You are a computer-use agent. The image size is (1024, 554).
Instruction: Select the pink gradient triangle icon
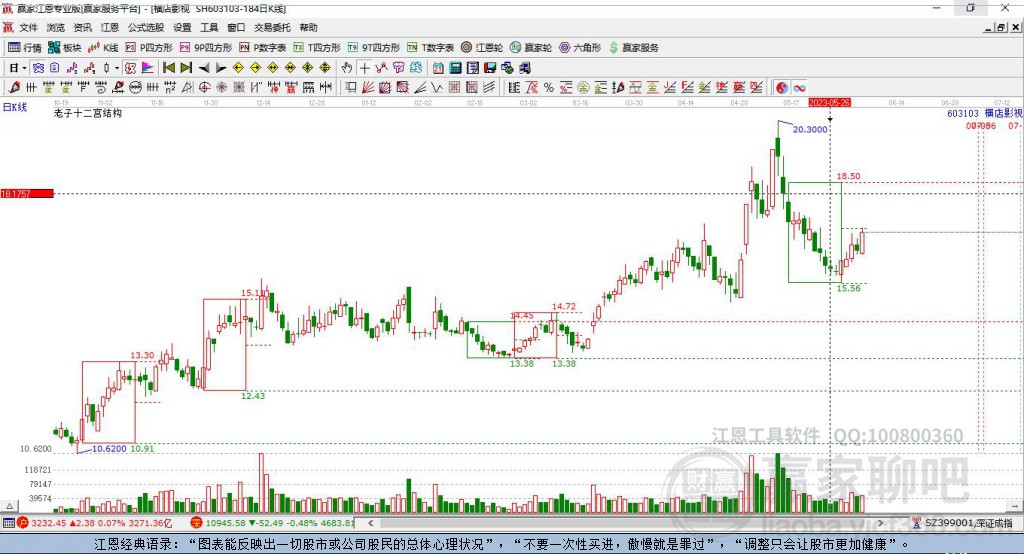148,68
